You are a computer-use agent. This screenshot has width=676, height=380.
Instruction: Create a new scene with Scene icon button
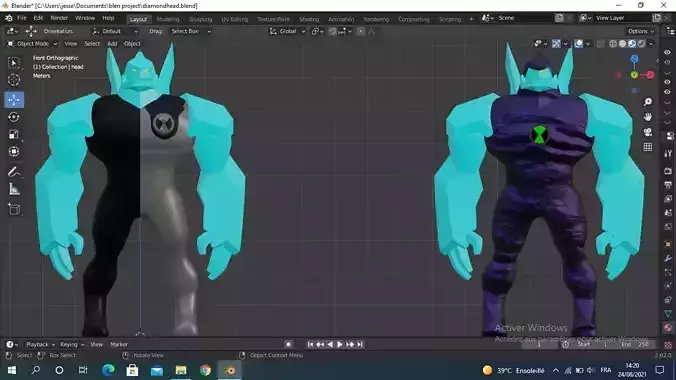[x=559, y=18]
